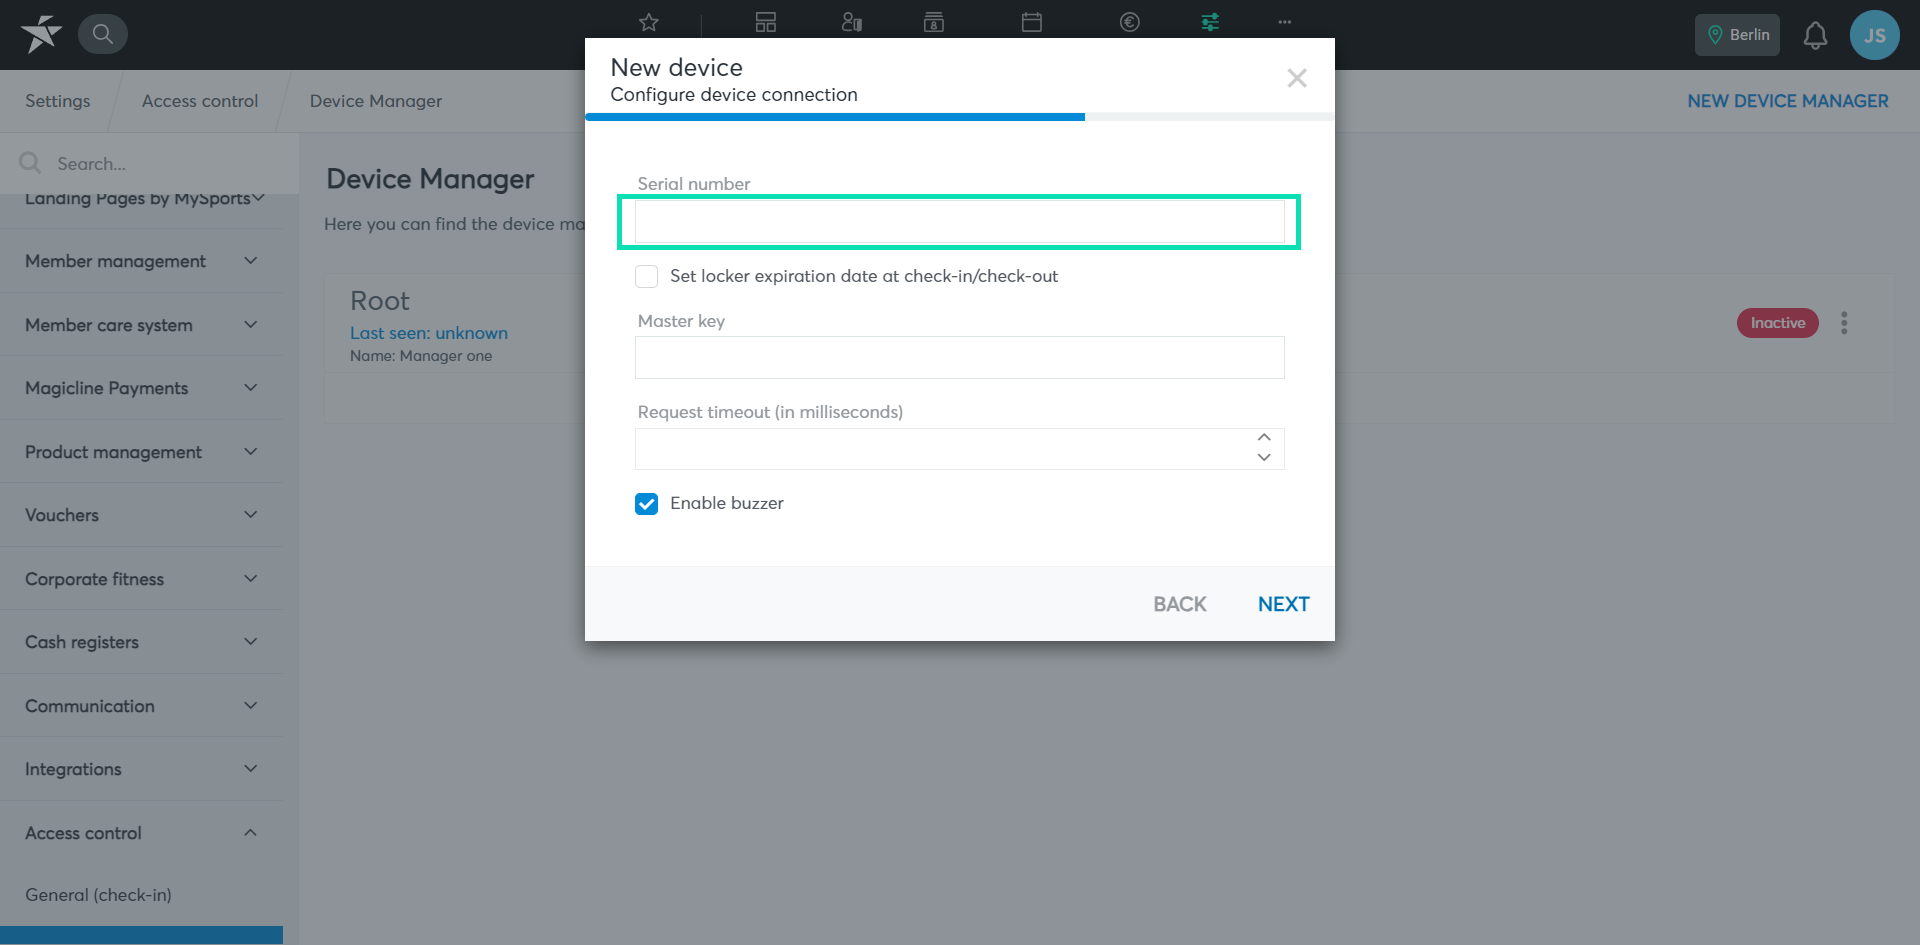Image resolution: width=1920 pixels, height=945 pixels.
Task: Select the Root device title
Action: coord(380,301)
